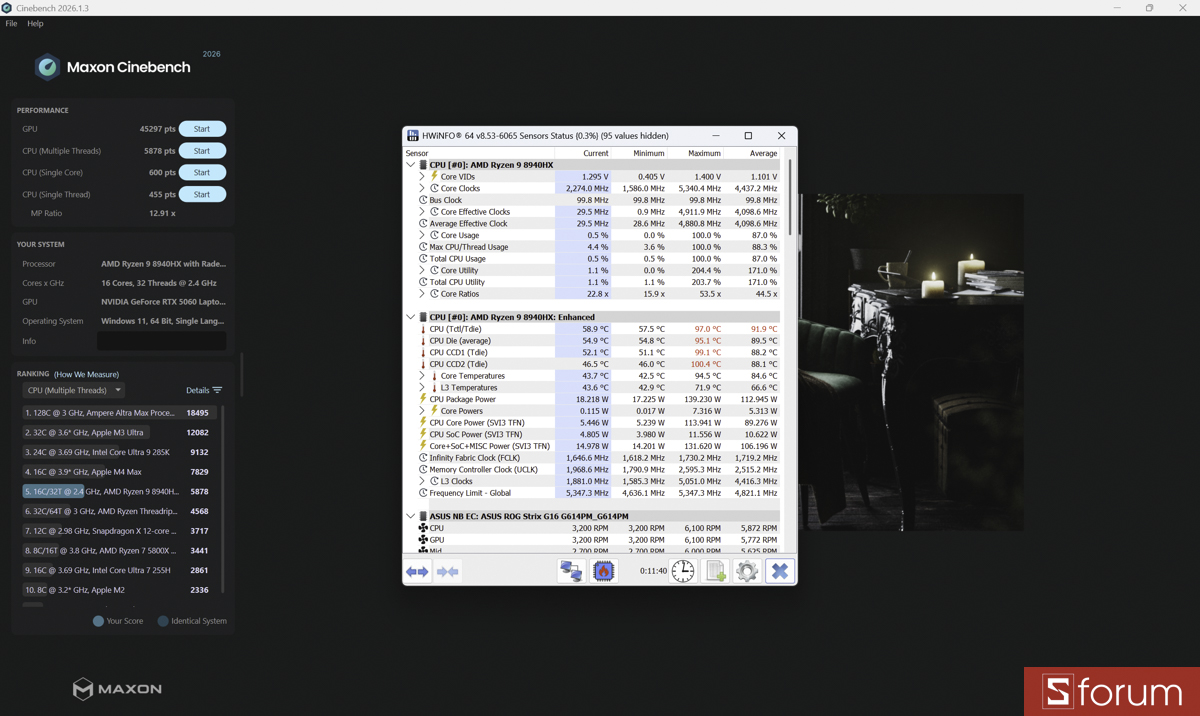Click the Maxon logo at bottom left
Viewport: 1200px width, 716px height.
117,688
